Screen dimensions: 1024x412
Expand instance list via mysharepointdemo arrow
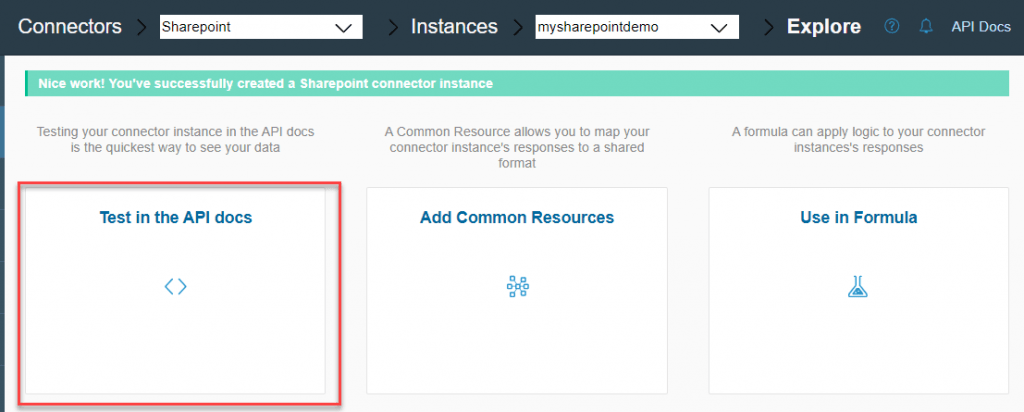[719, 27]
